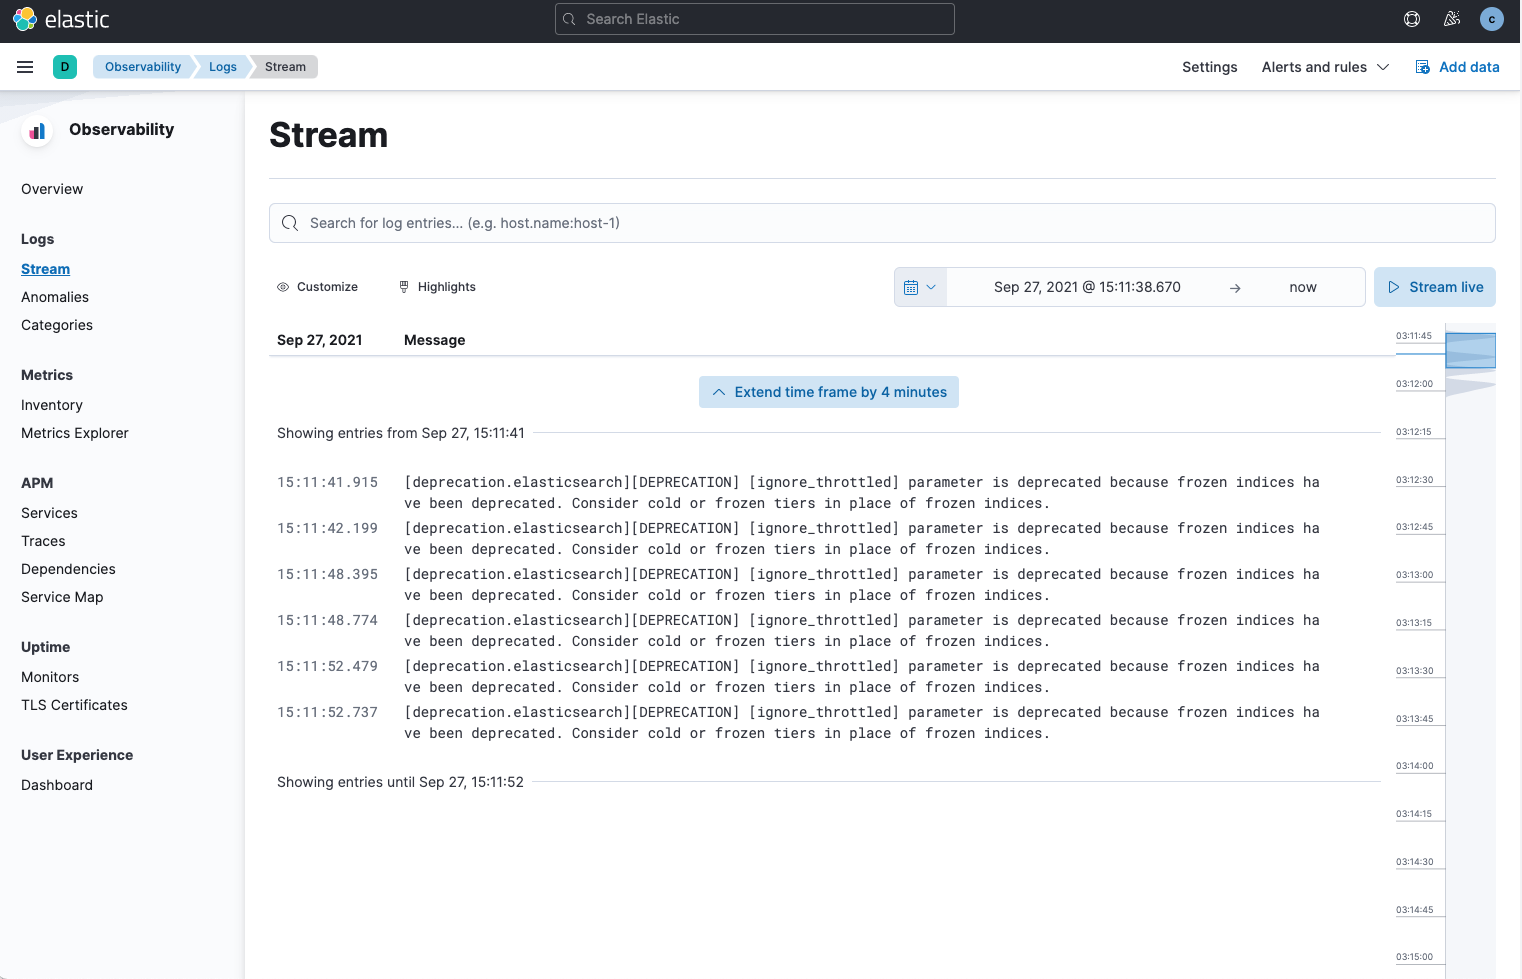Click the Highlights marker icon
Screen dimensions: 1522x979
[x=403, y=287]
